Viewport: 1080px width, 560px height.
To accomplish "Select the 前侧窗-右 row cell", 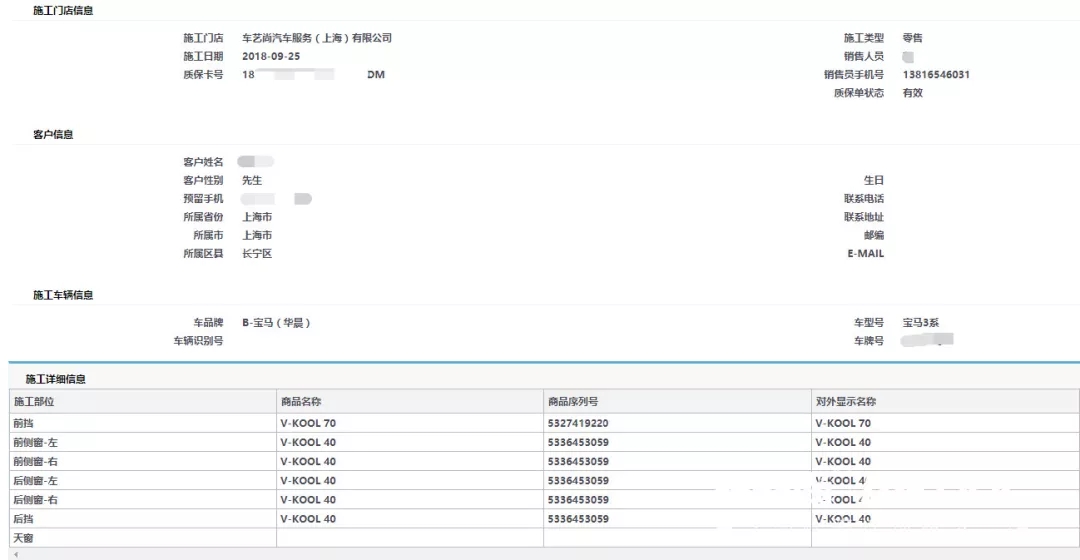I will click(36, 462).
